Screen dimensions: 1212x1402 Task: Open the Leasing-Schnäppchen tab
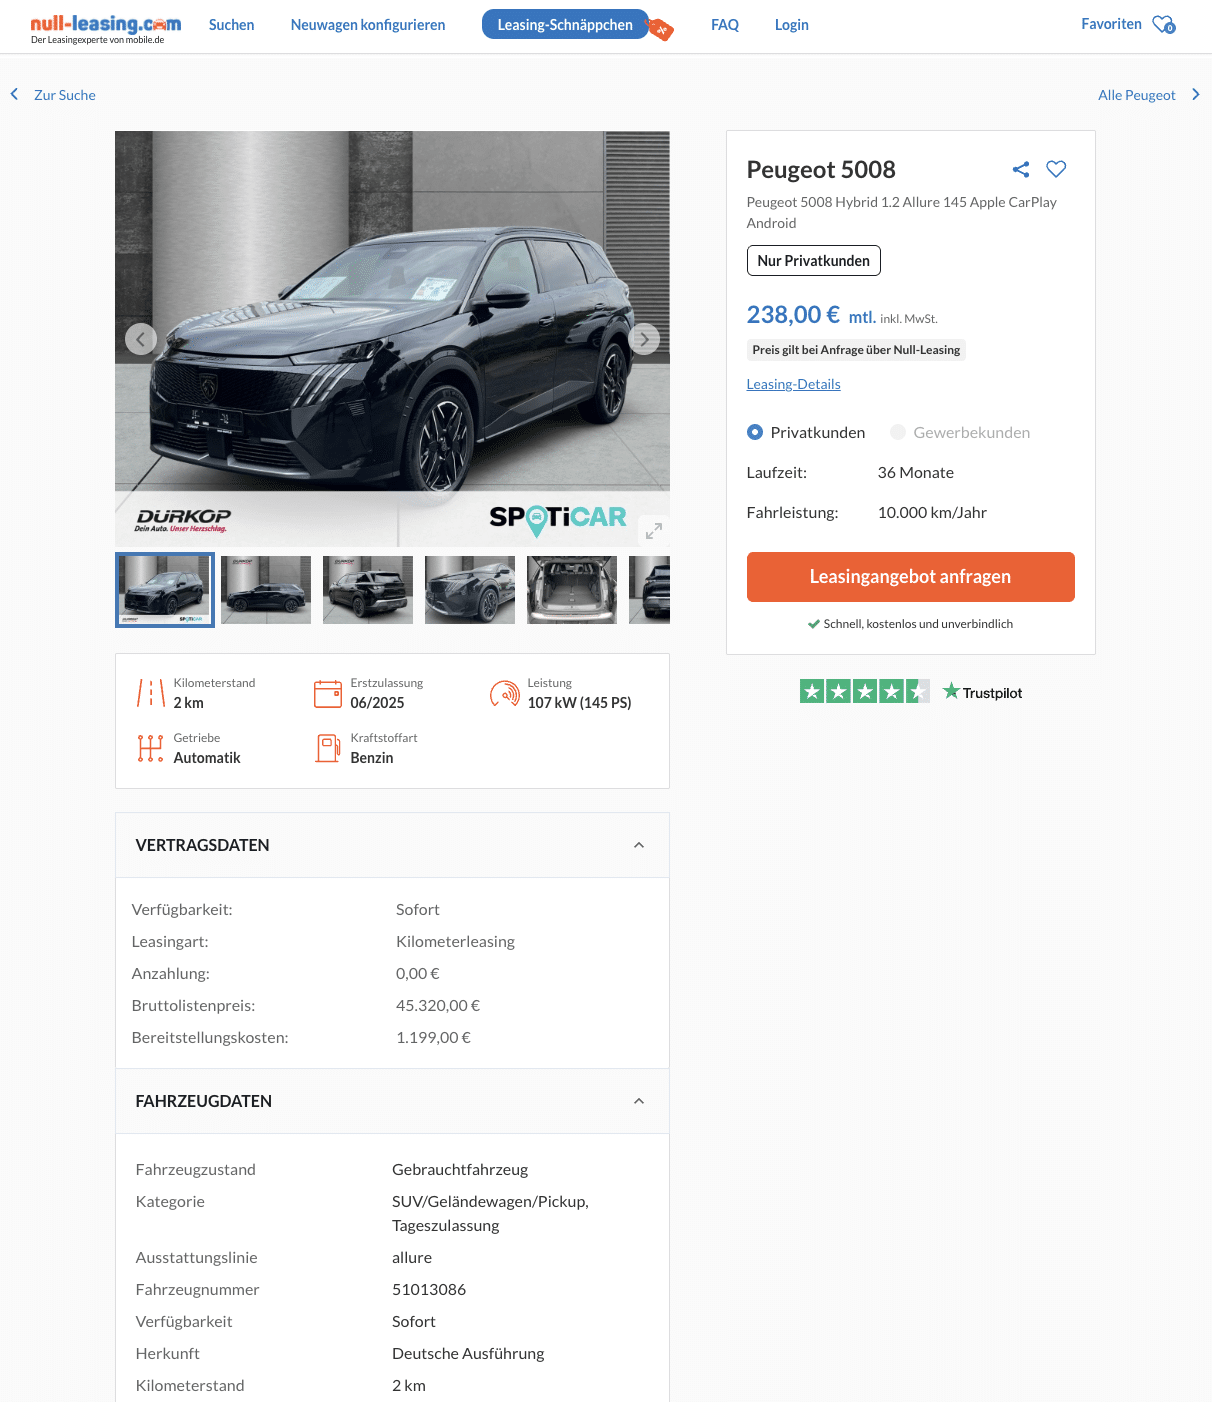[x=565, y=25]
